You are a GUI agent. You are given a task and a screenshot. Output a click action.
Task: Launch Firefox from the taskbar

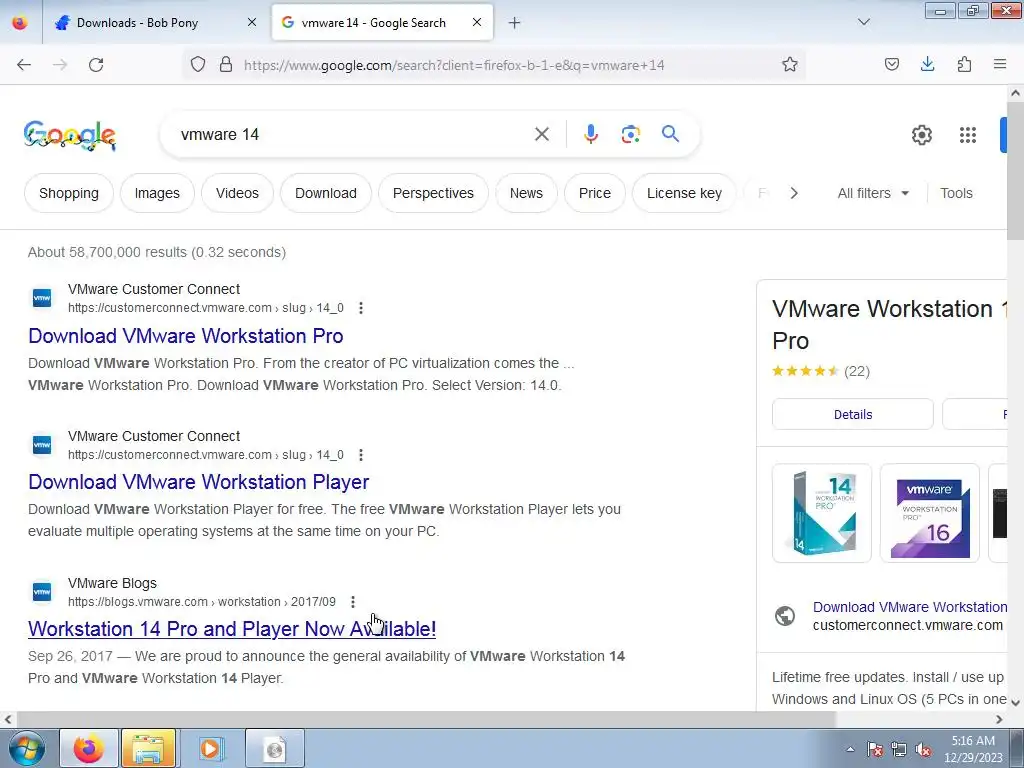(x=89, y=748)
